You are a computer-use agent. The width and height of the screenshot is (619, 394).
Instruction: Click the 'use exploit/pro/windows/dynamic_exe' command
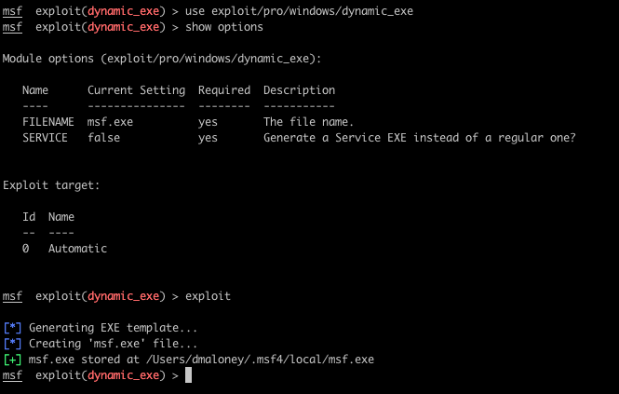(299, 11)
